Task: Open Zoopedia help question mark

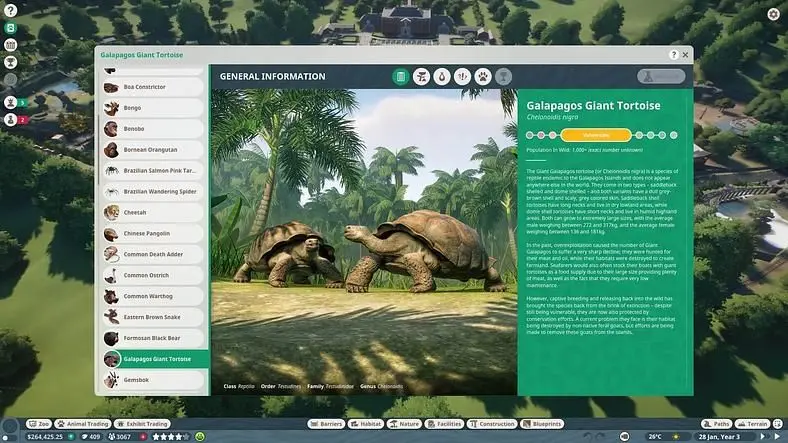Action: (x=673, y=55)
